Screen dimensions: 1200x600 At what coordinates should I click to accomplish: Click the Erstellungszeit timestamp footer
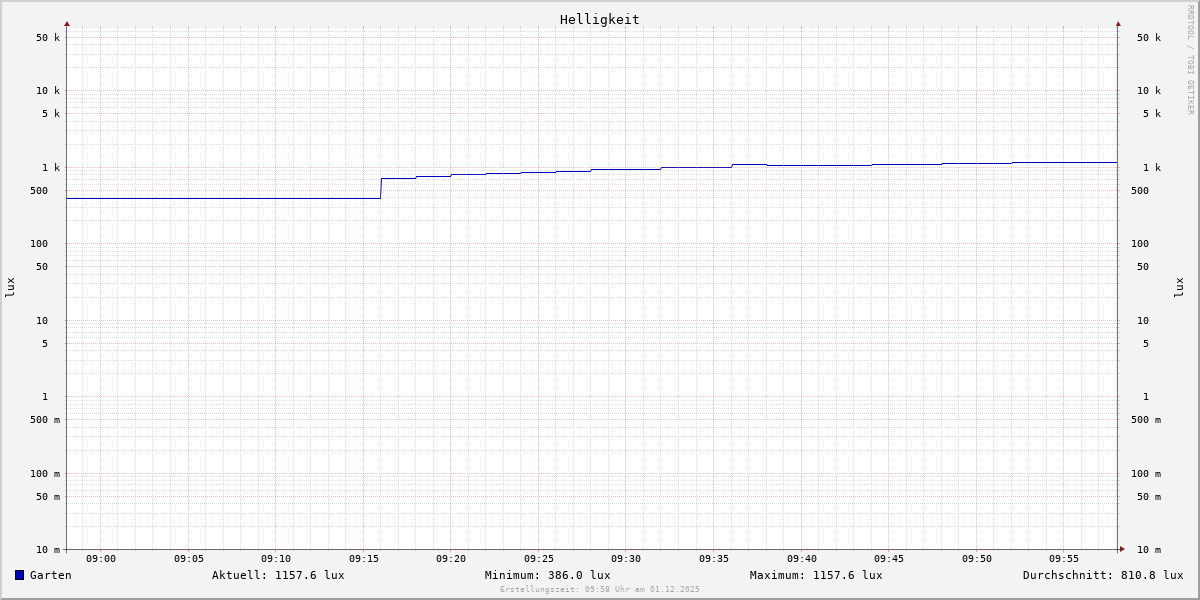pyautogui.click(x=600, y=589)
